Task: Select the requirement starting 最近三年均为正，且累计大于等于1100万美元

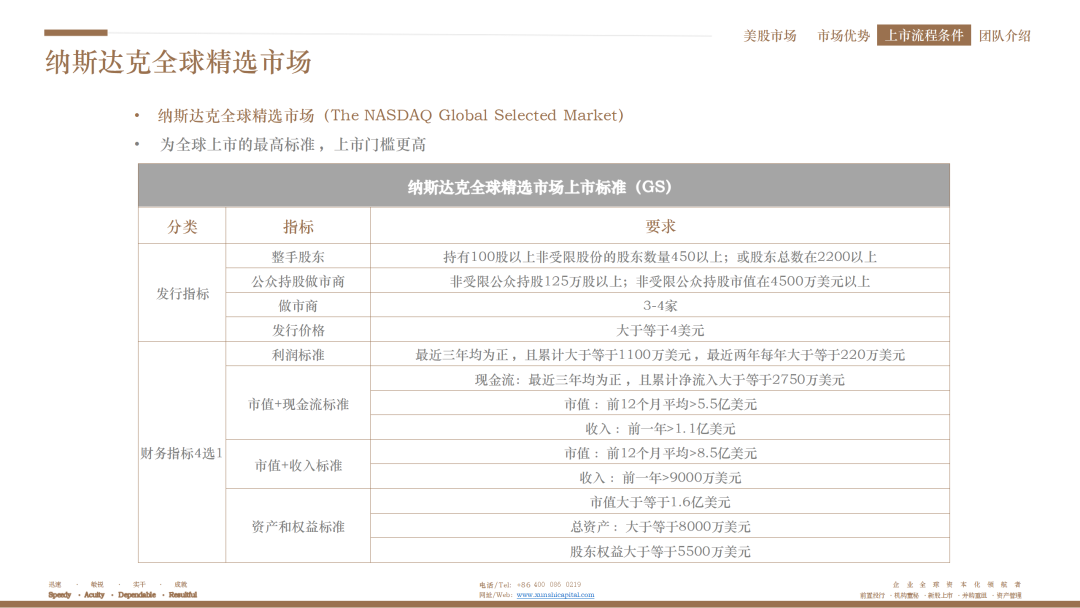Action: pyautogui.click(x=660, y=355)
